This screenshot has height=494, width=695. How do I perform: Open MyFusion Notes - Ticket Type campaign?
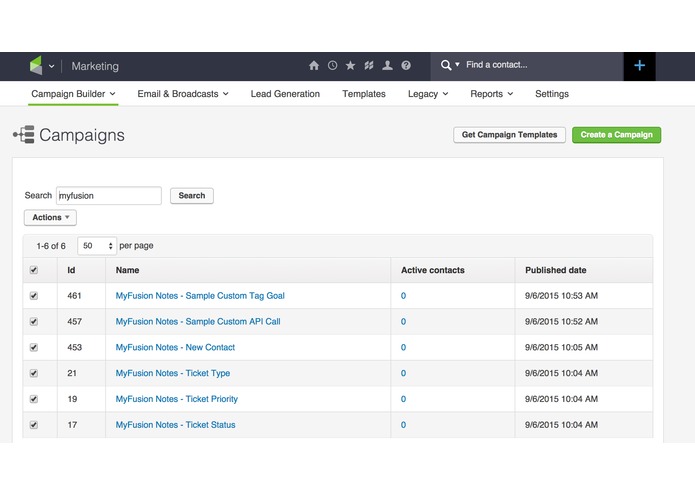(173, 373)
